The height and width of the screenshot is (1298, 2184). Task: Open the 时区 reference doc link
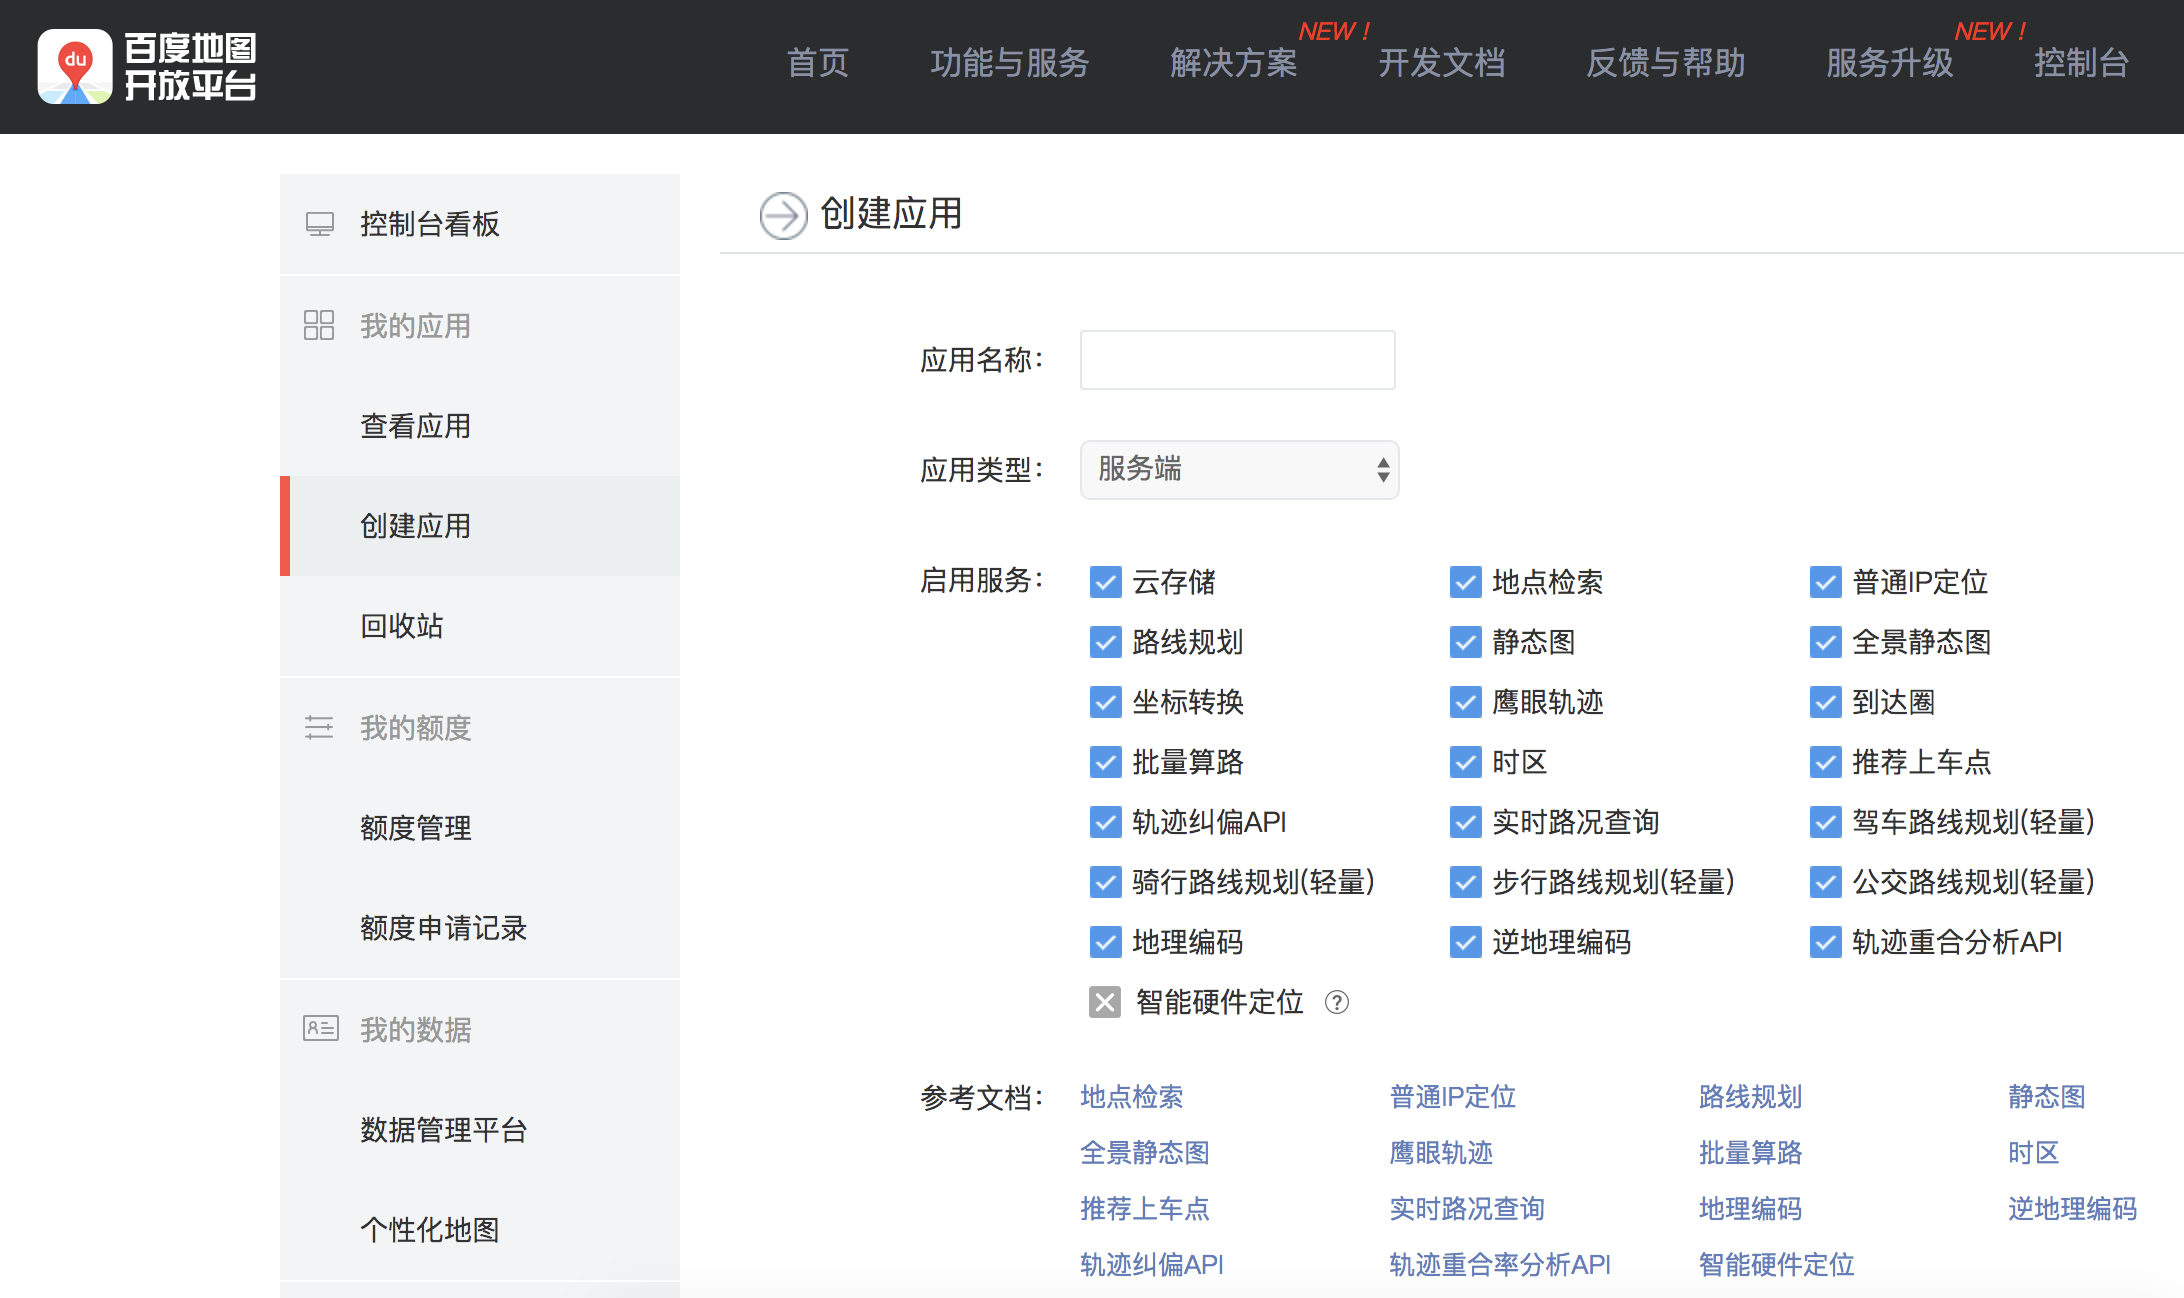[2034, 1153]
